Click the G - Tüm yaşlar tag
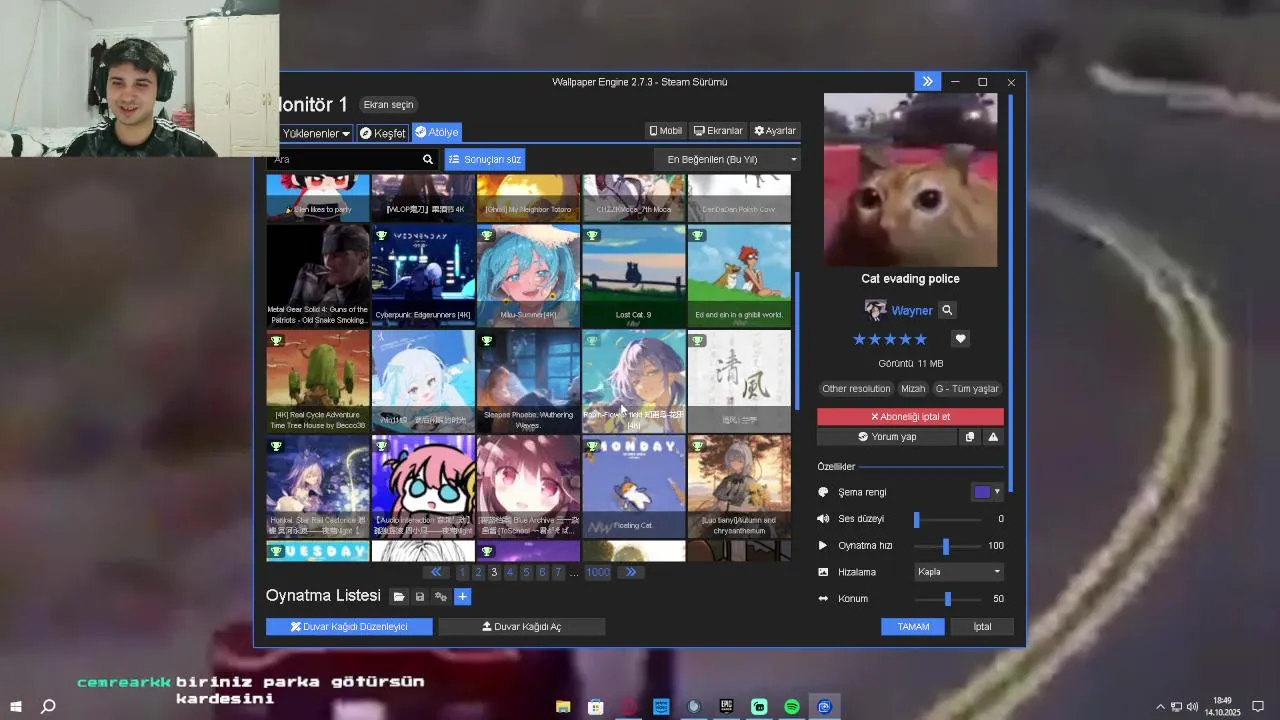The width and height of the screenshot is (1280, 720). coord(967,389)
